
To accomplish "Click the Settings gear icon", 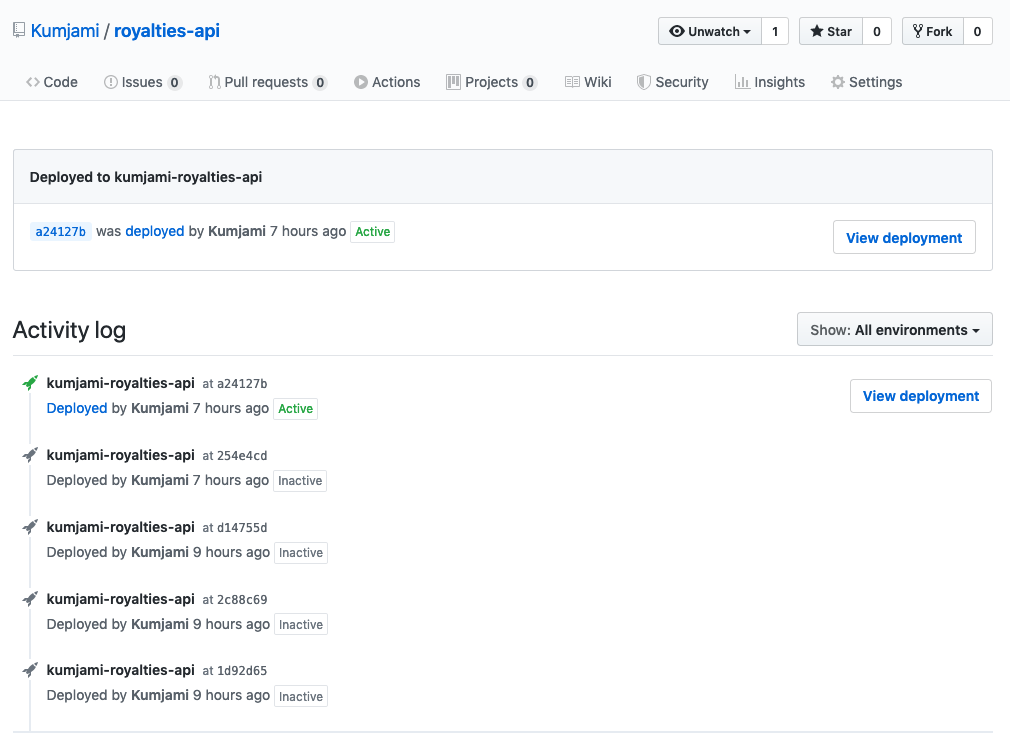I will pos(837,81).
